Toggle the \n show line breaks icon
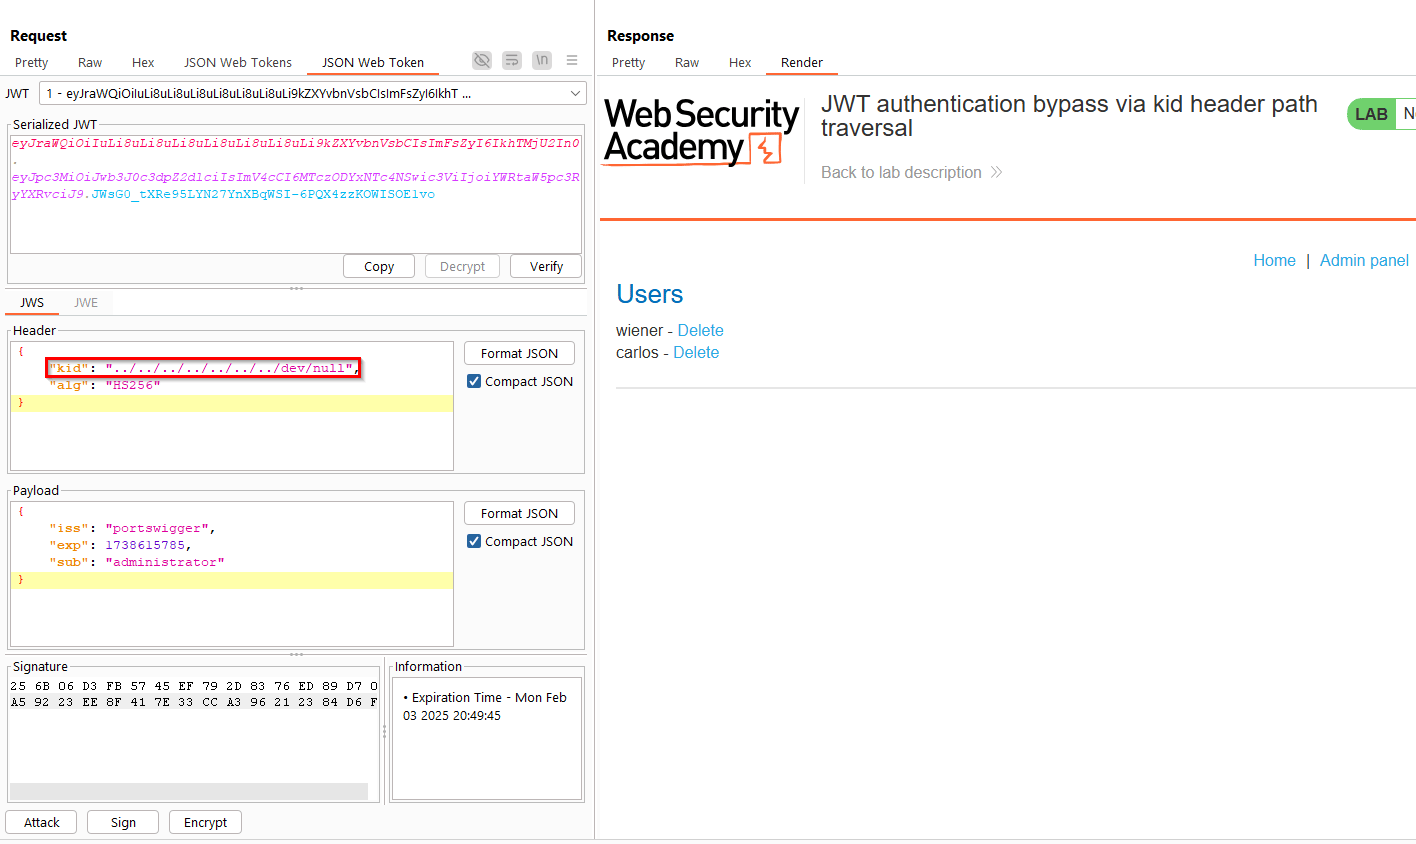1416x844 pixels. pos(542,60)
